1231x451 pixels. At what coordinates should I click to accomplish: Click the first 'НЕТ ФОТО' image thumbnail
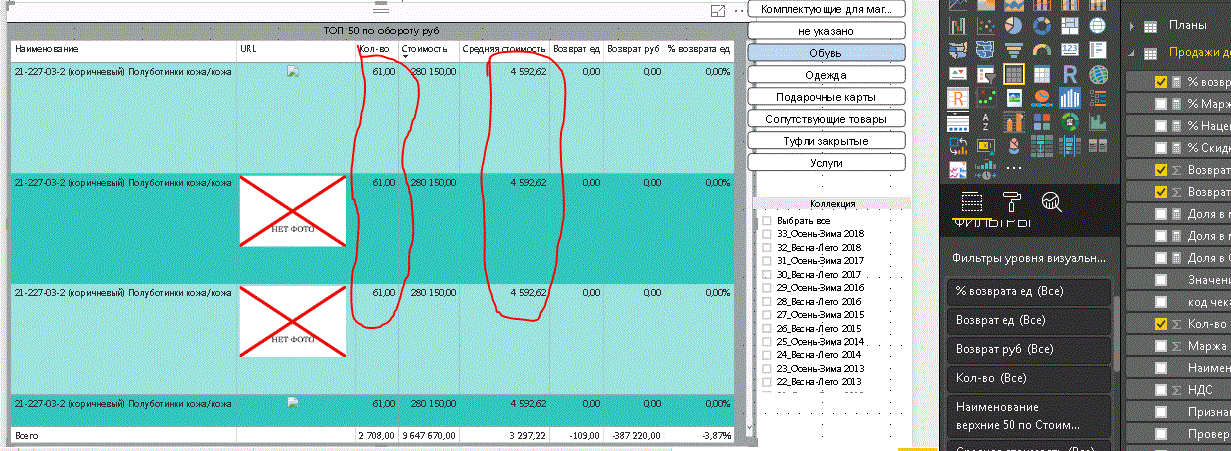pyautogui.click(x=293, y=210)
